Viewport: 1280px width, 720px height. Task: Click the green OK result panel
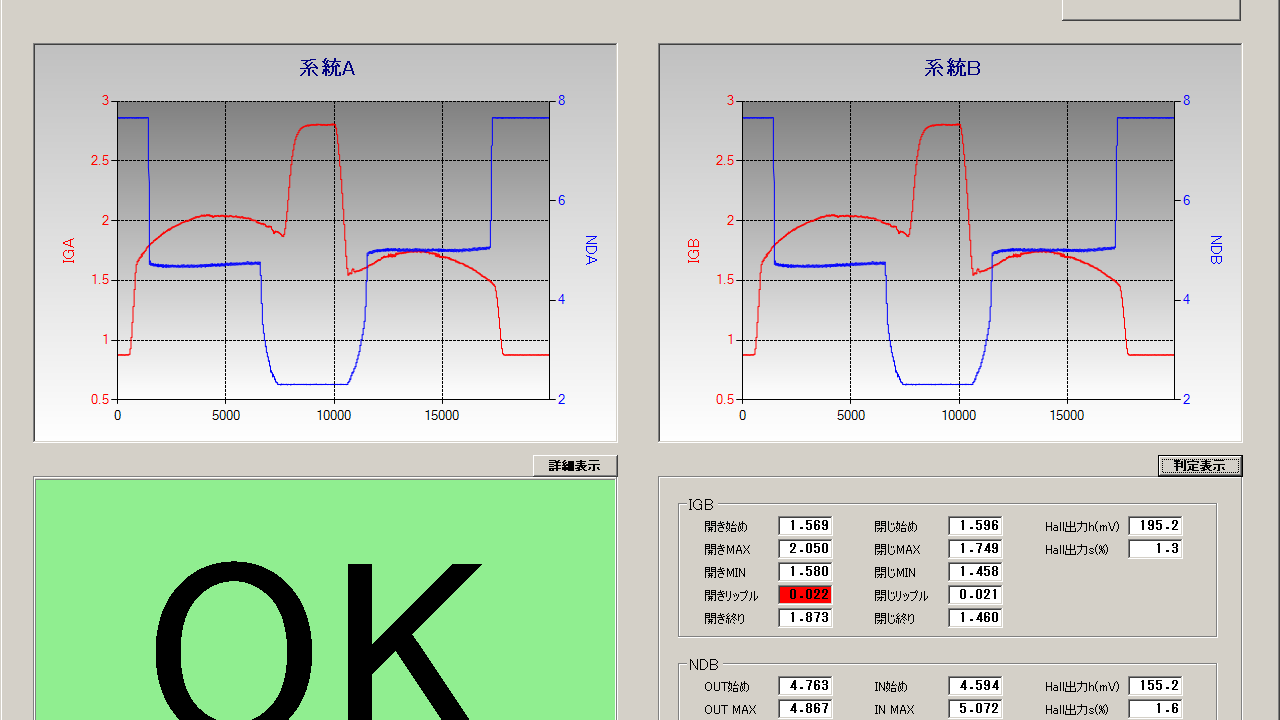[325, 600]
